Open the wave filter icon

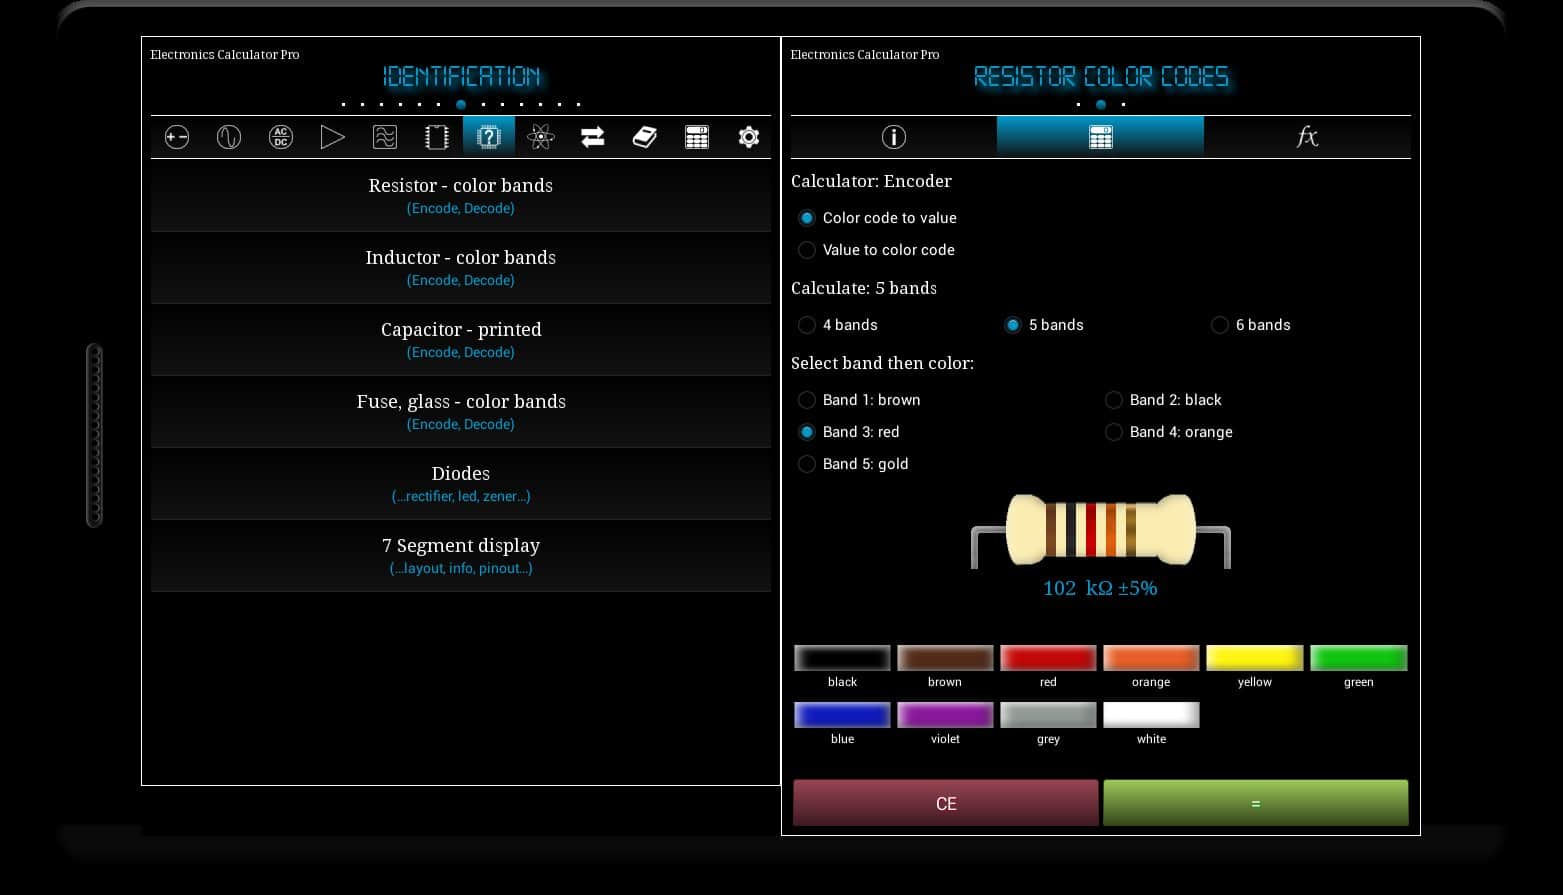pos(385,137)
